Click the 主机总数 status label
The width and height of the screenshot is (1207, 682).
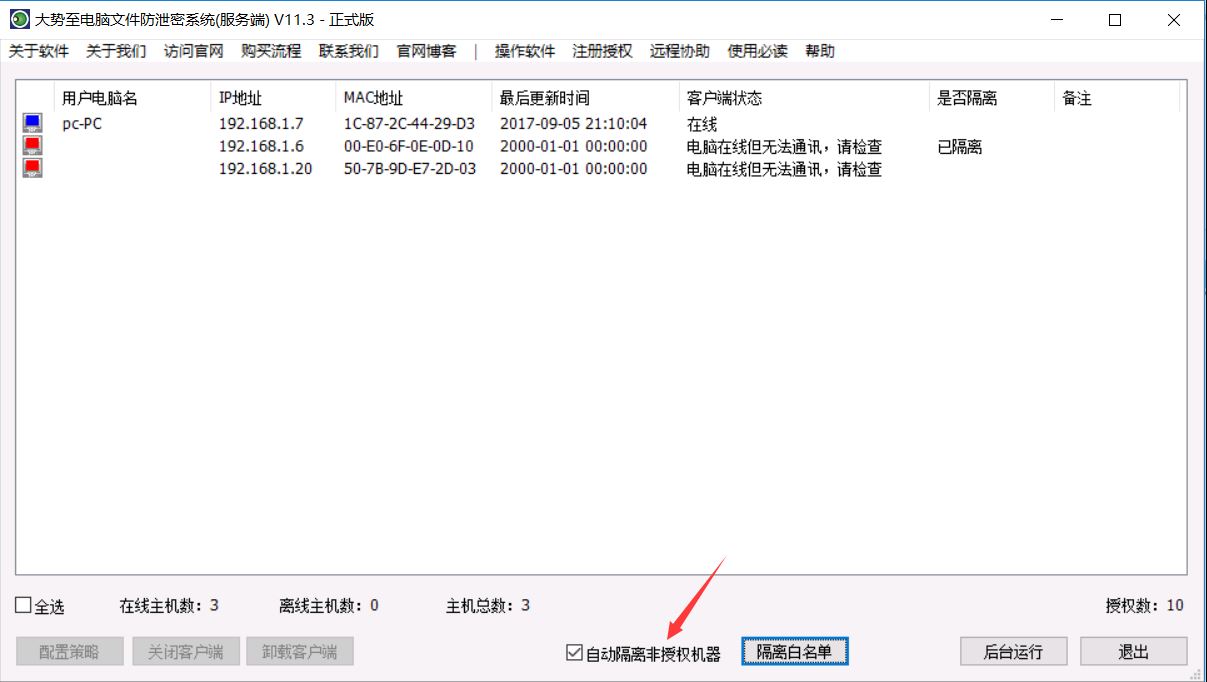click(x=488, y=605)
